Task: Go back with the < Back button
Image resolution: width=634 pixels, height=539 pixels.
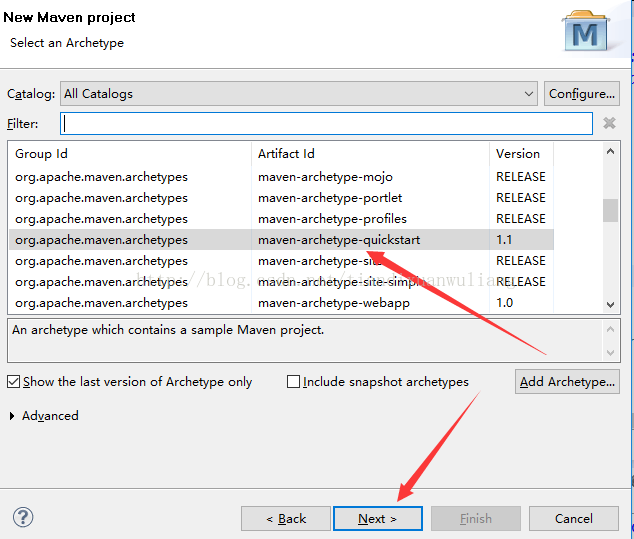Action: click(x=286, y=518)
